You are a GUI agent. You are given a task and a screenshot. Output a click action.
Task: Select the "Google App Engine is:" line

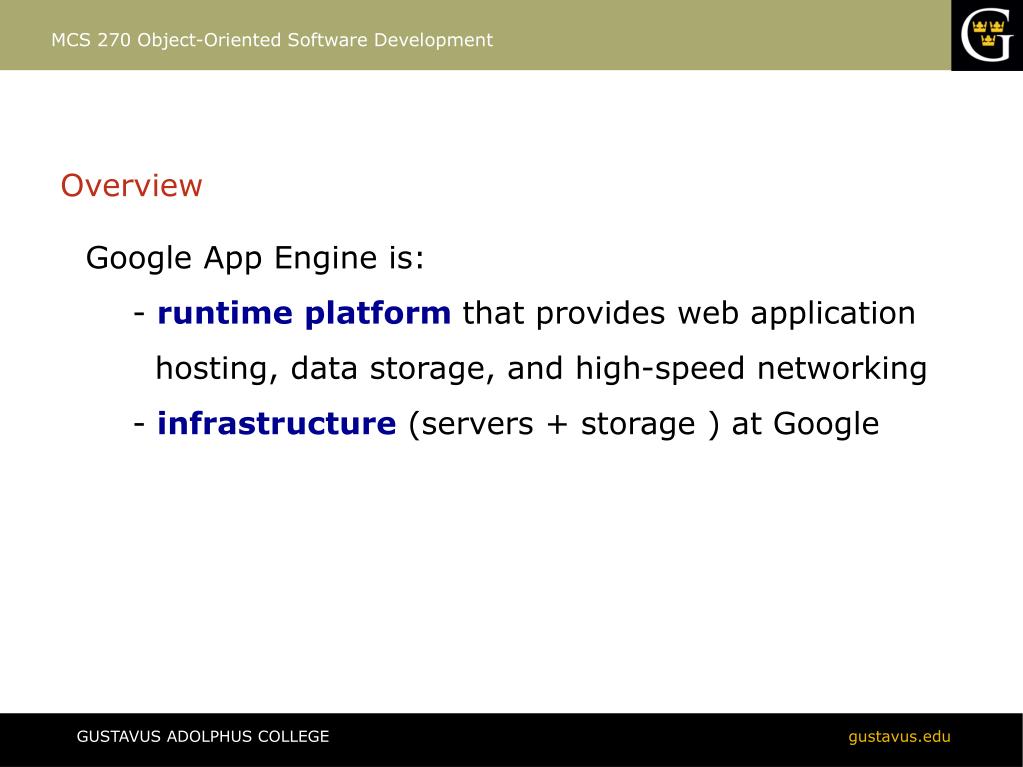pos(255,258)
